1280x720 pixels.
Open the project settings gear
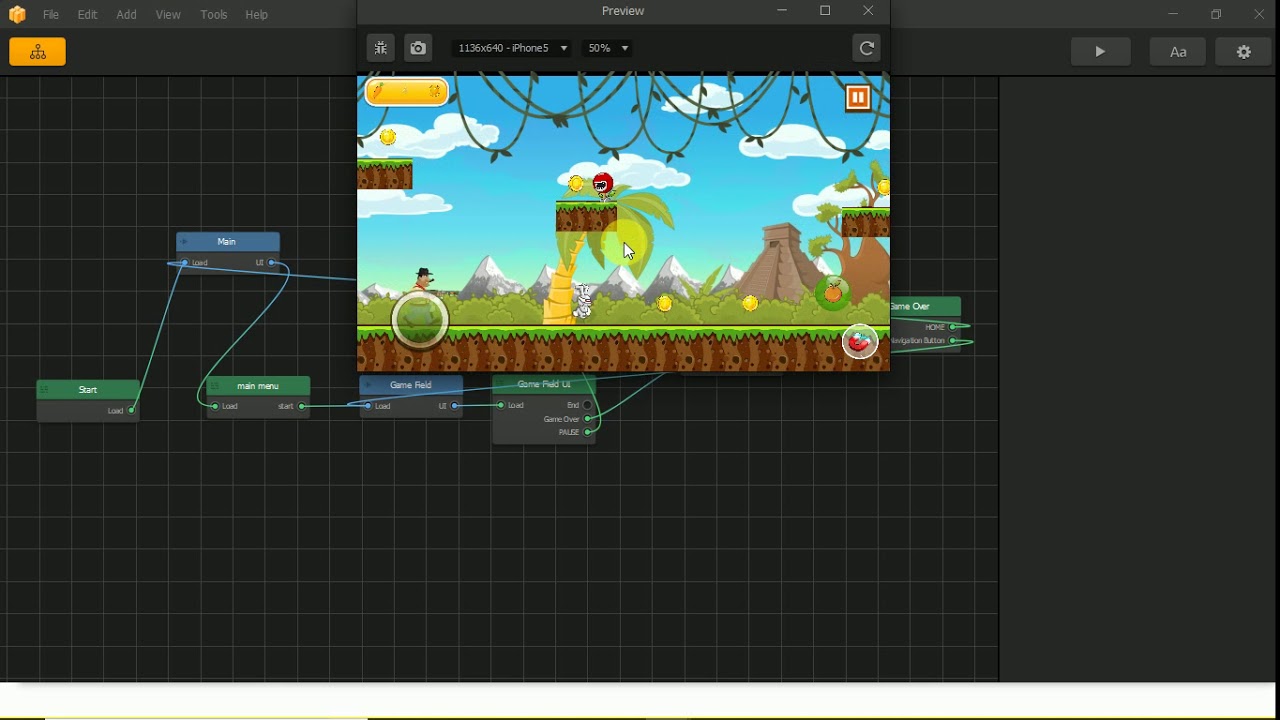[x=1244, y=52]
